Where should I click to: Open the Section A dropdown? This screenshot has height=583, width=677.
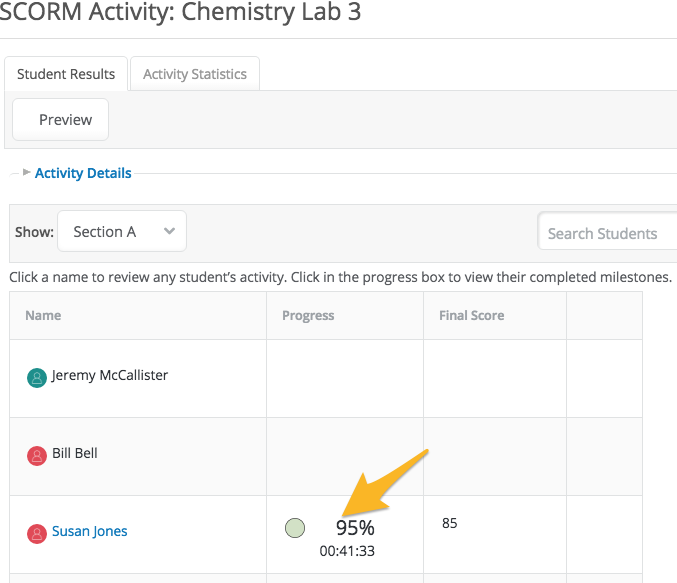[122, 232]
